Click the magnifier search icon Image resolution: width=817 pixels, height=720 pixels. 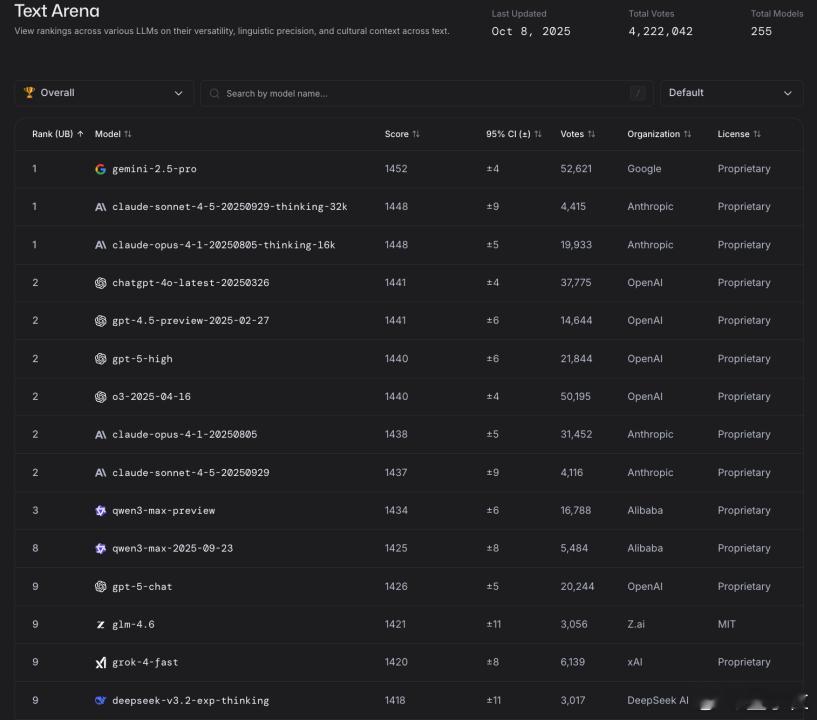214,94
